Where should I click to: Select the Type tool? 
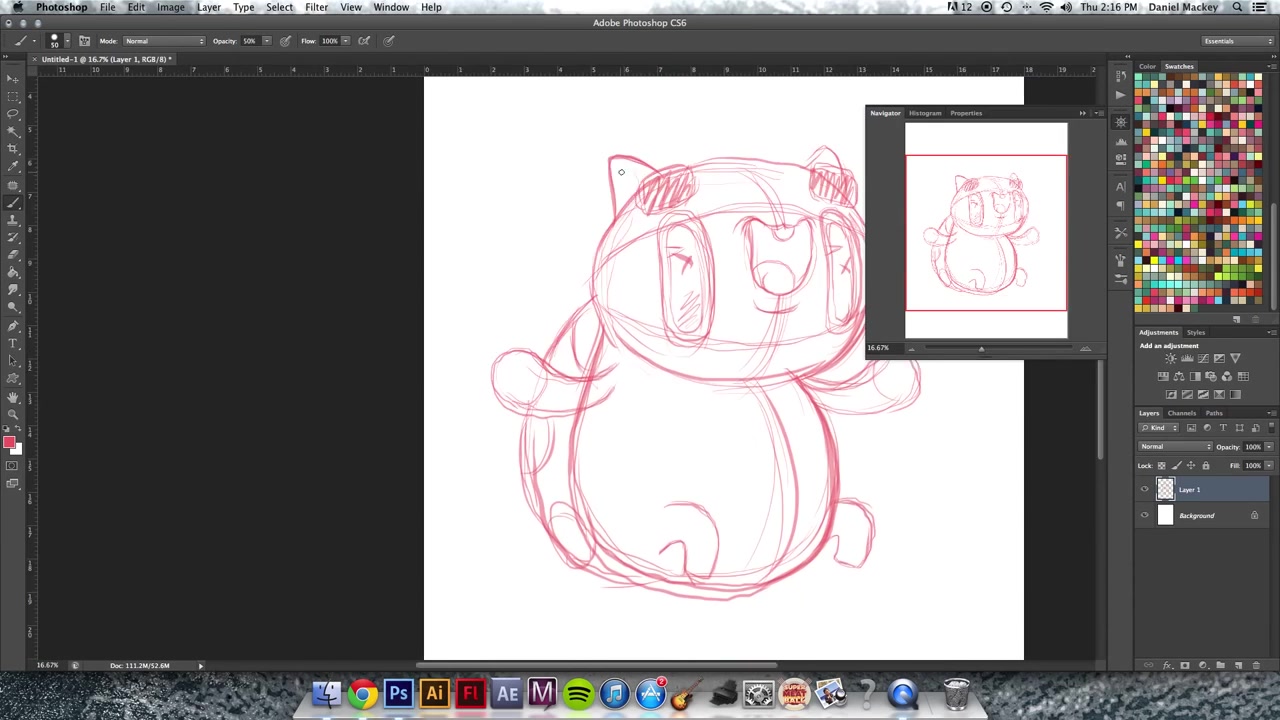coord(13,345)
